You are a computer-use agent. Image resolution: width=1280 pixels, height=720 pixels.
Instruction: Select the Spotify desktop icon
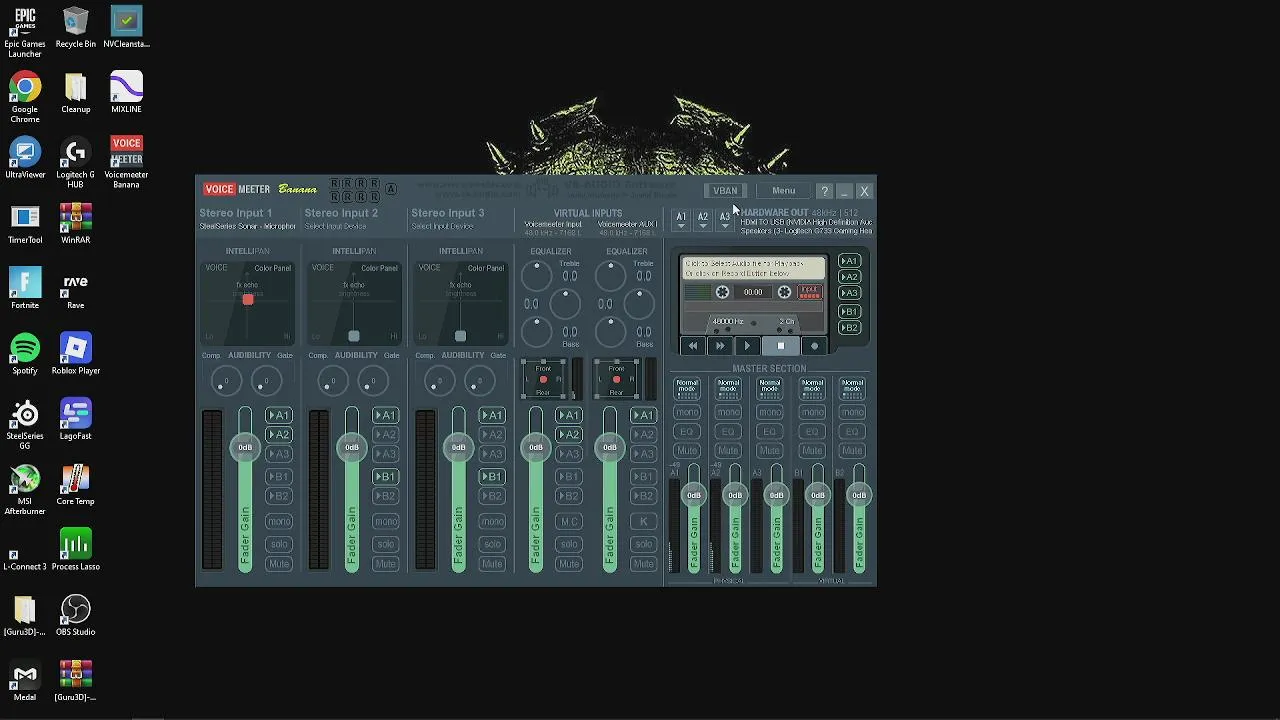tap(25, 354)
